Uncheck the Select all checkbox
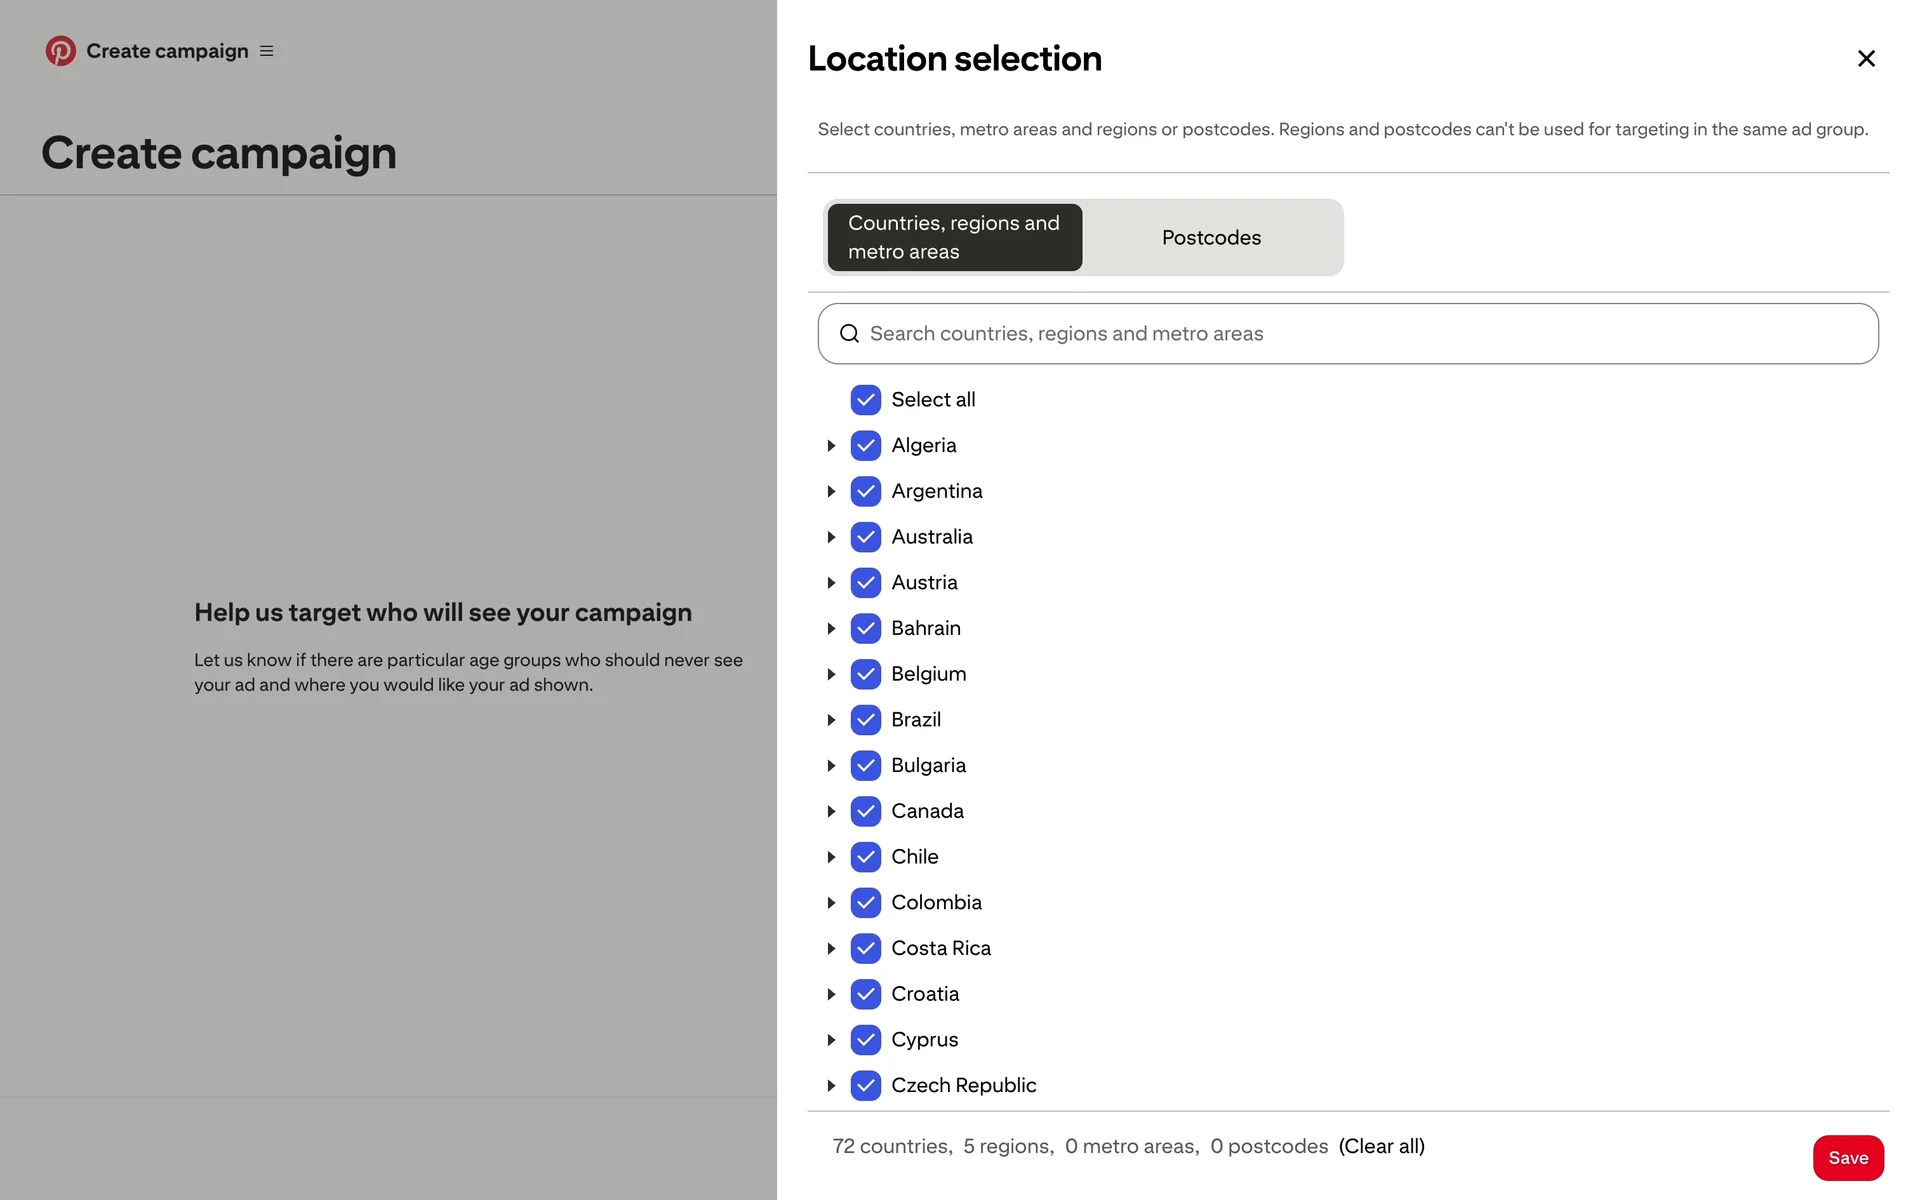This screenshot has height=1200, width=1920. pyautogui.click(x=865, y=400)
